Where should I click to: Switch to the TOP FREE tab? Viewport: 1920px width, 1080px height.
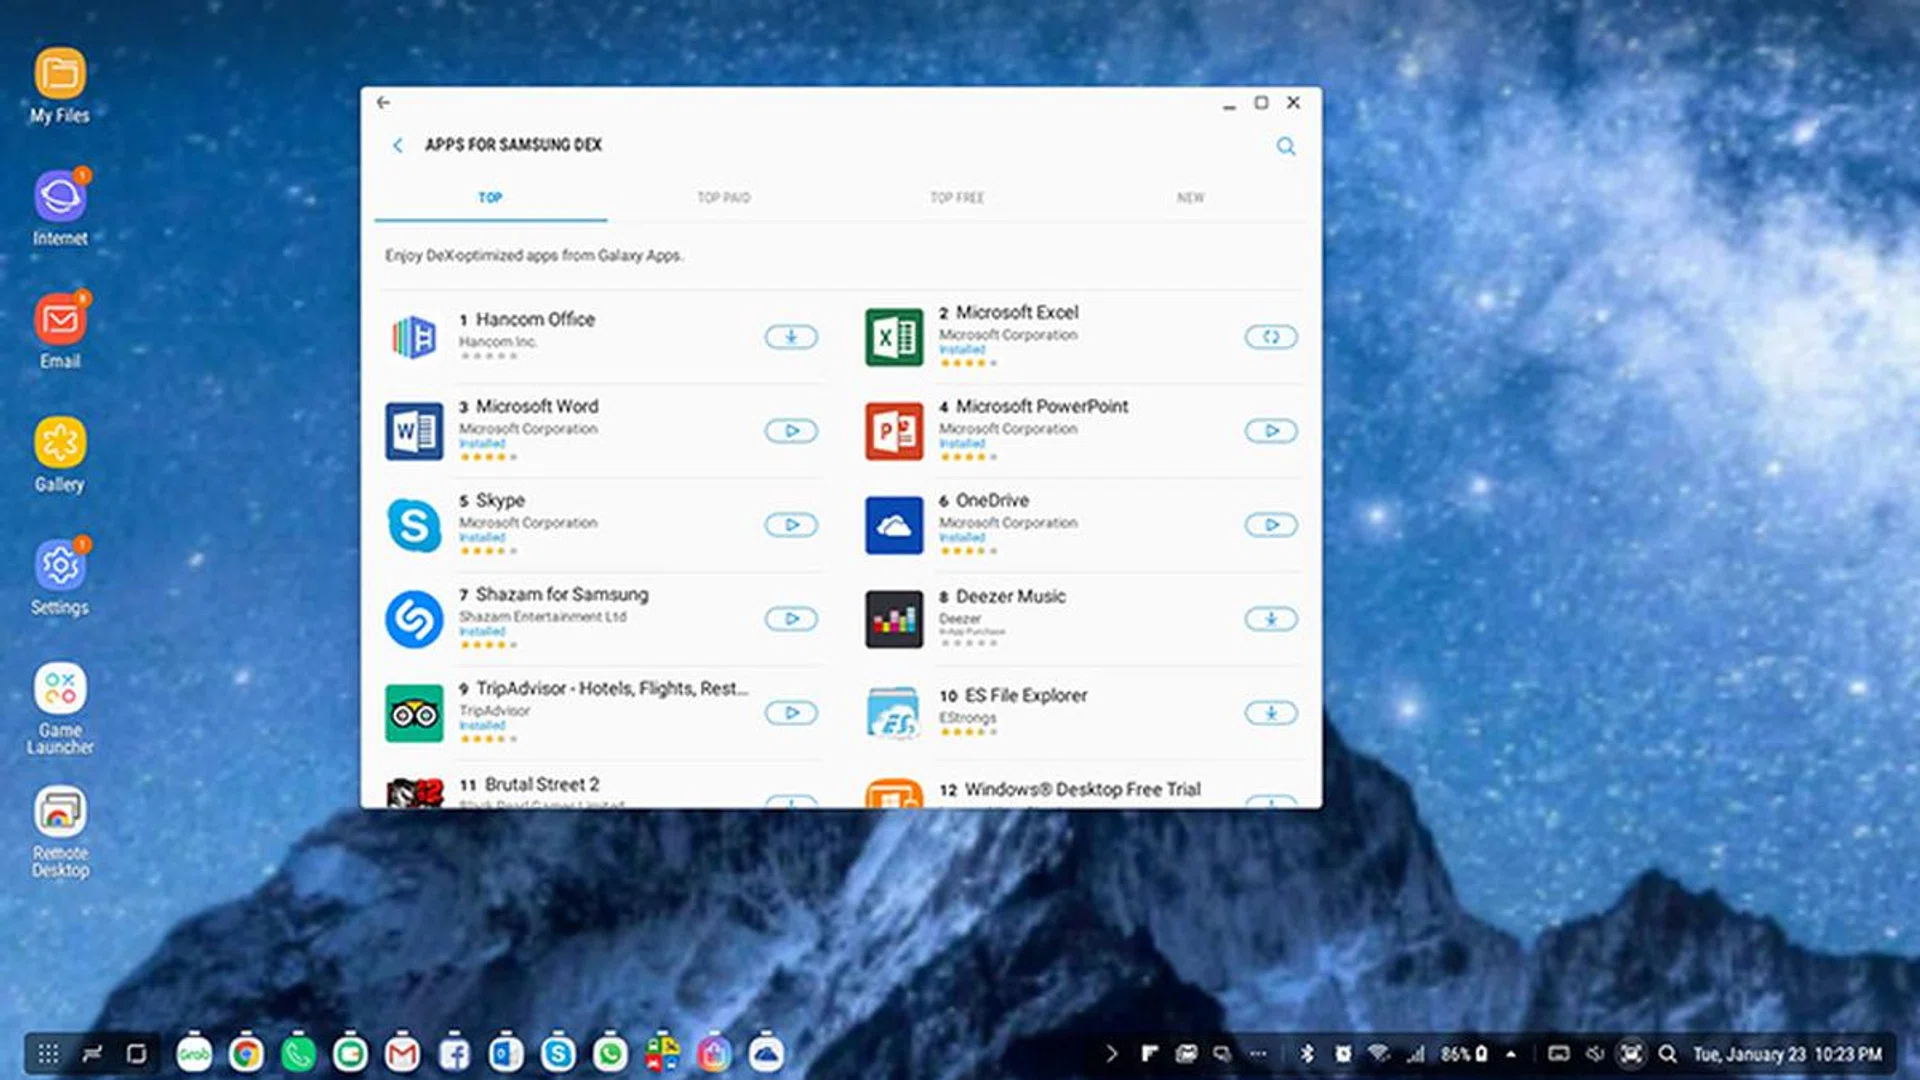[957, 198]
